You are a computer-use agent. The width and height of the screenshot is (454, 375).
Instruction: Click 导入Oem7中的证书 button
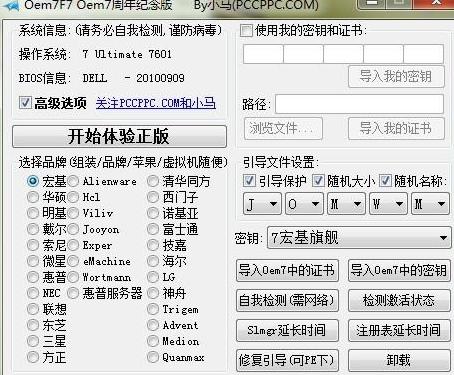click(287, 270)
